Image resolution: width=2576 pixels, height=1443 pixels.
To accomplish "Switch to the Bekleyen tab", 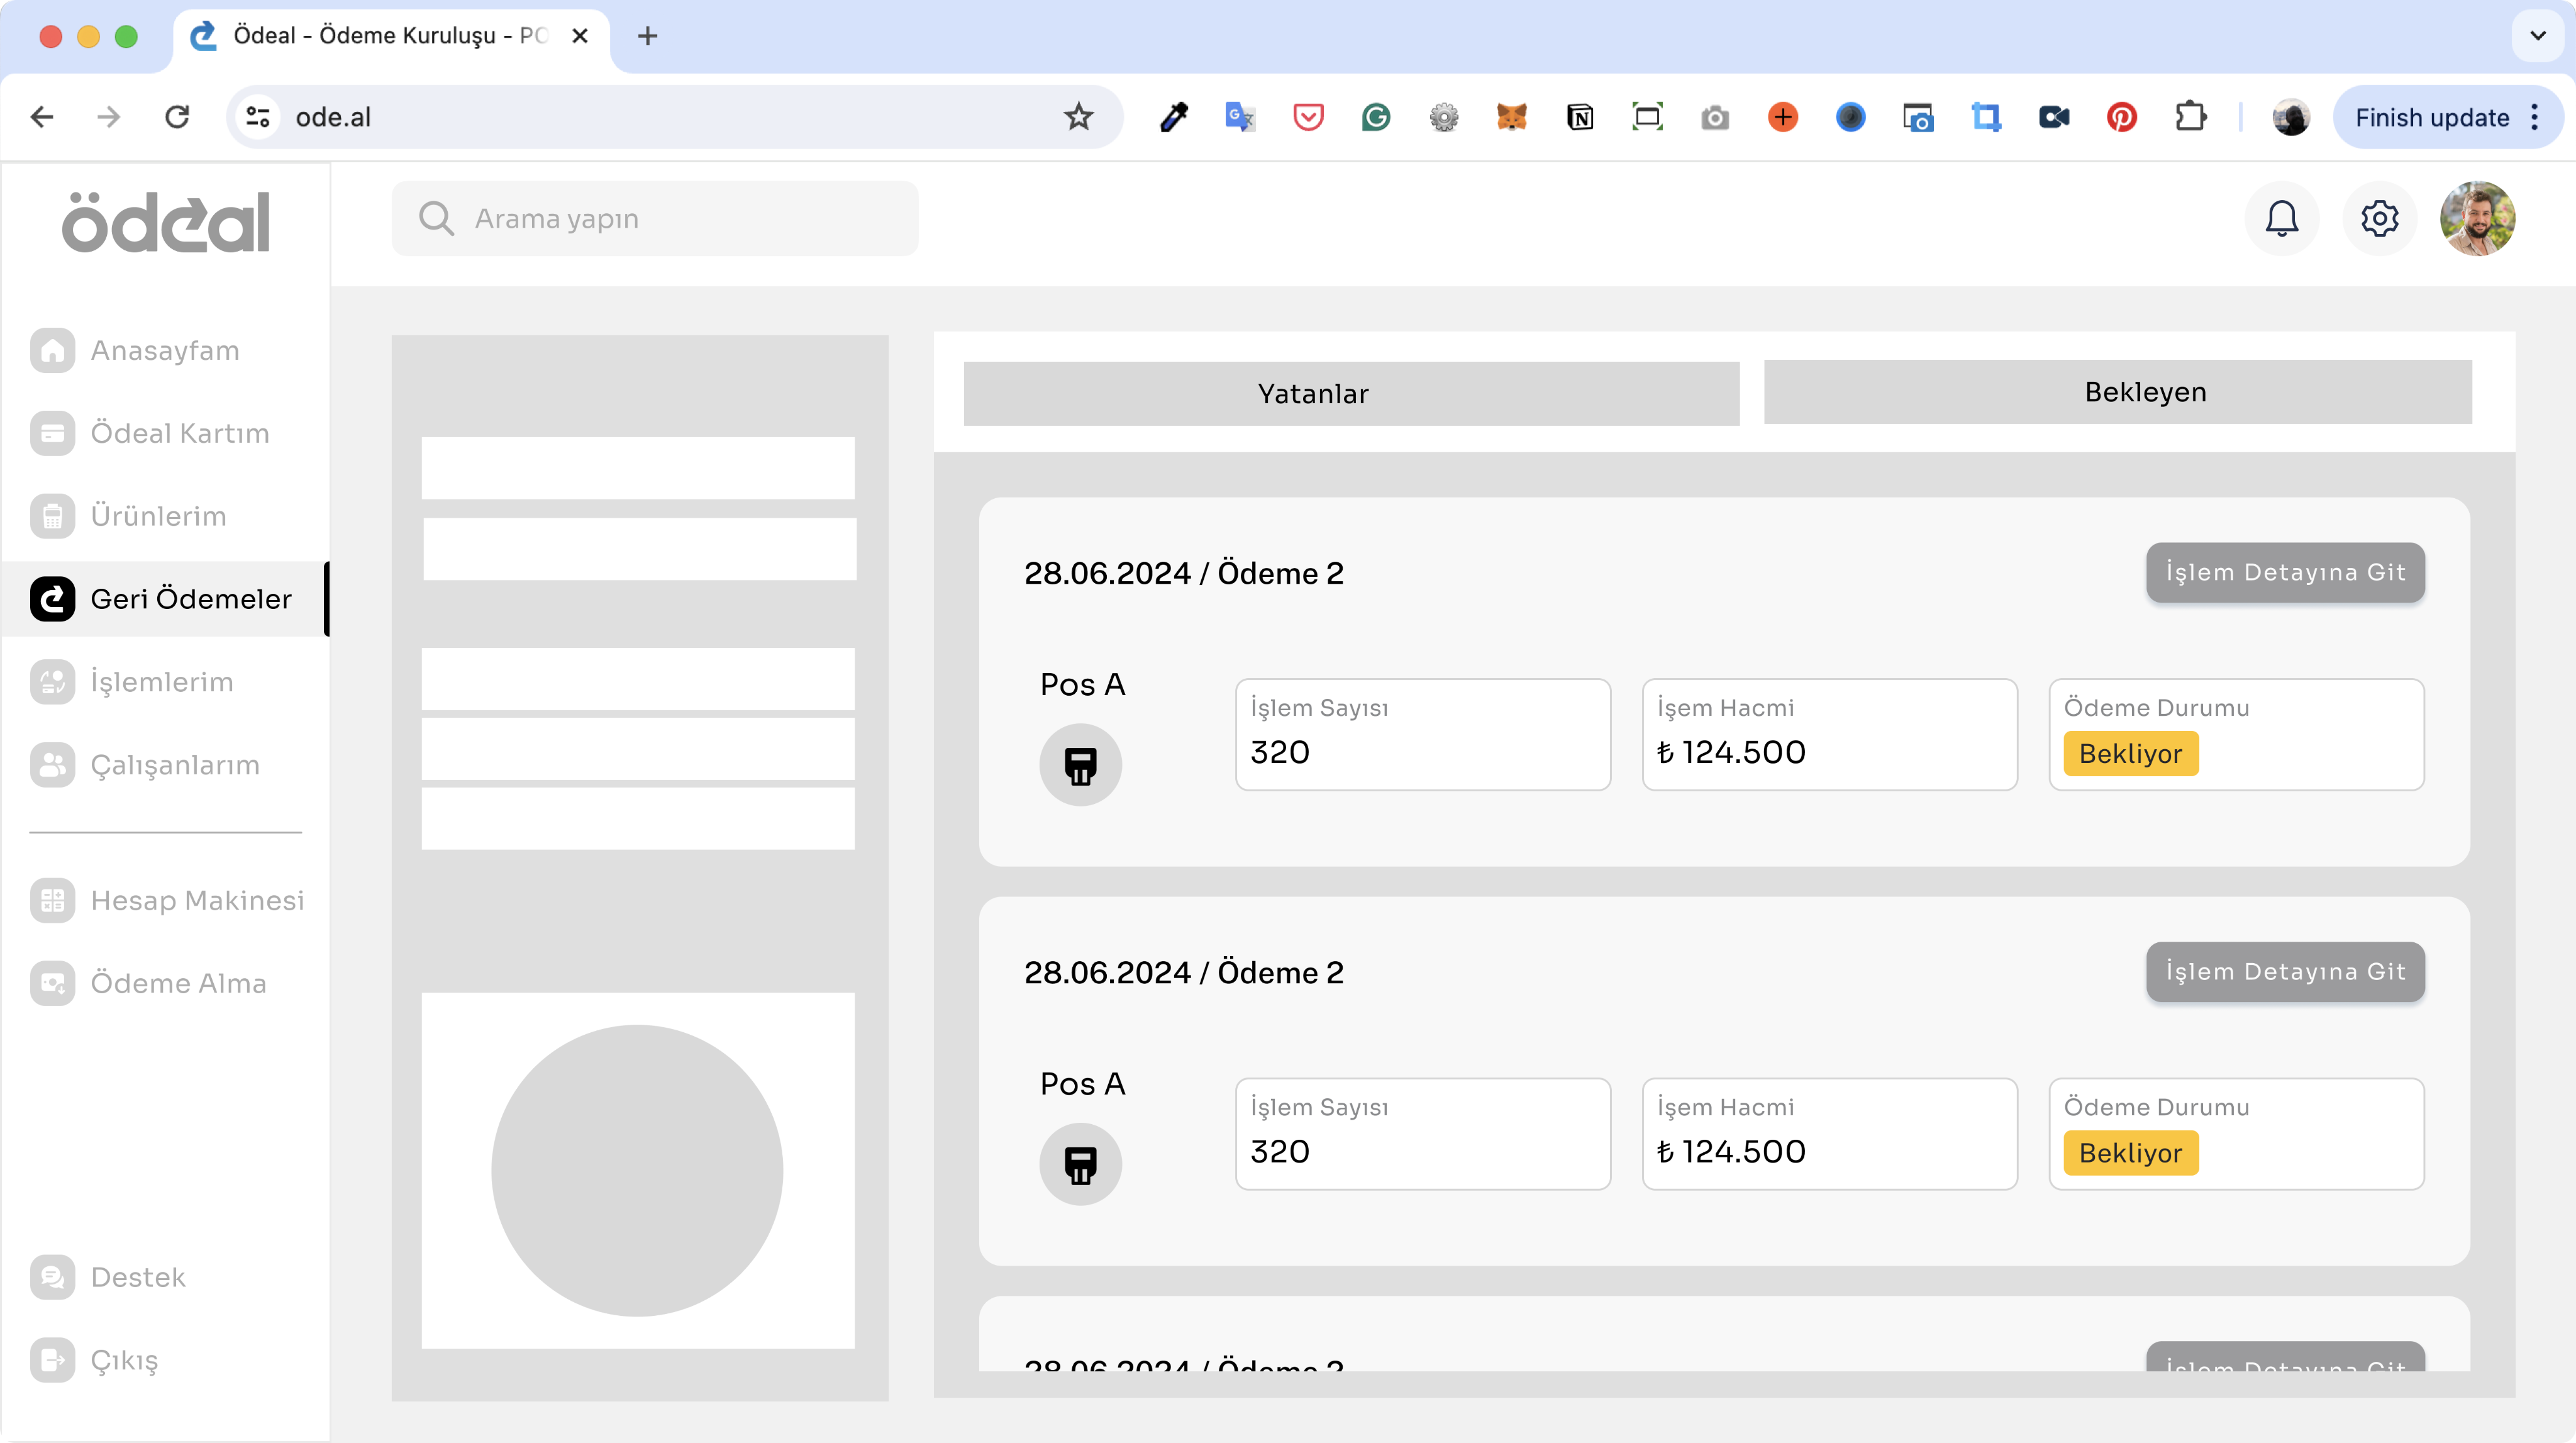I will pyautogui.click(x=2117, y=392).
